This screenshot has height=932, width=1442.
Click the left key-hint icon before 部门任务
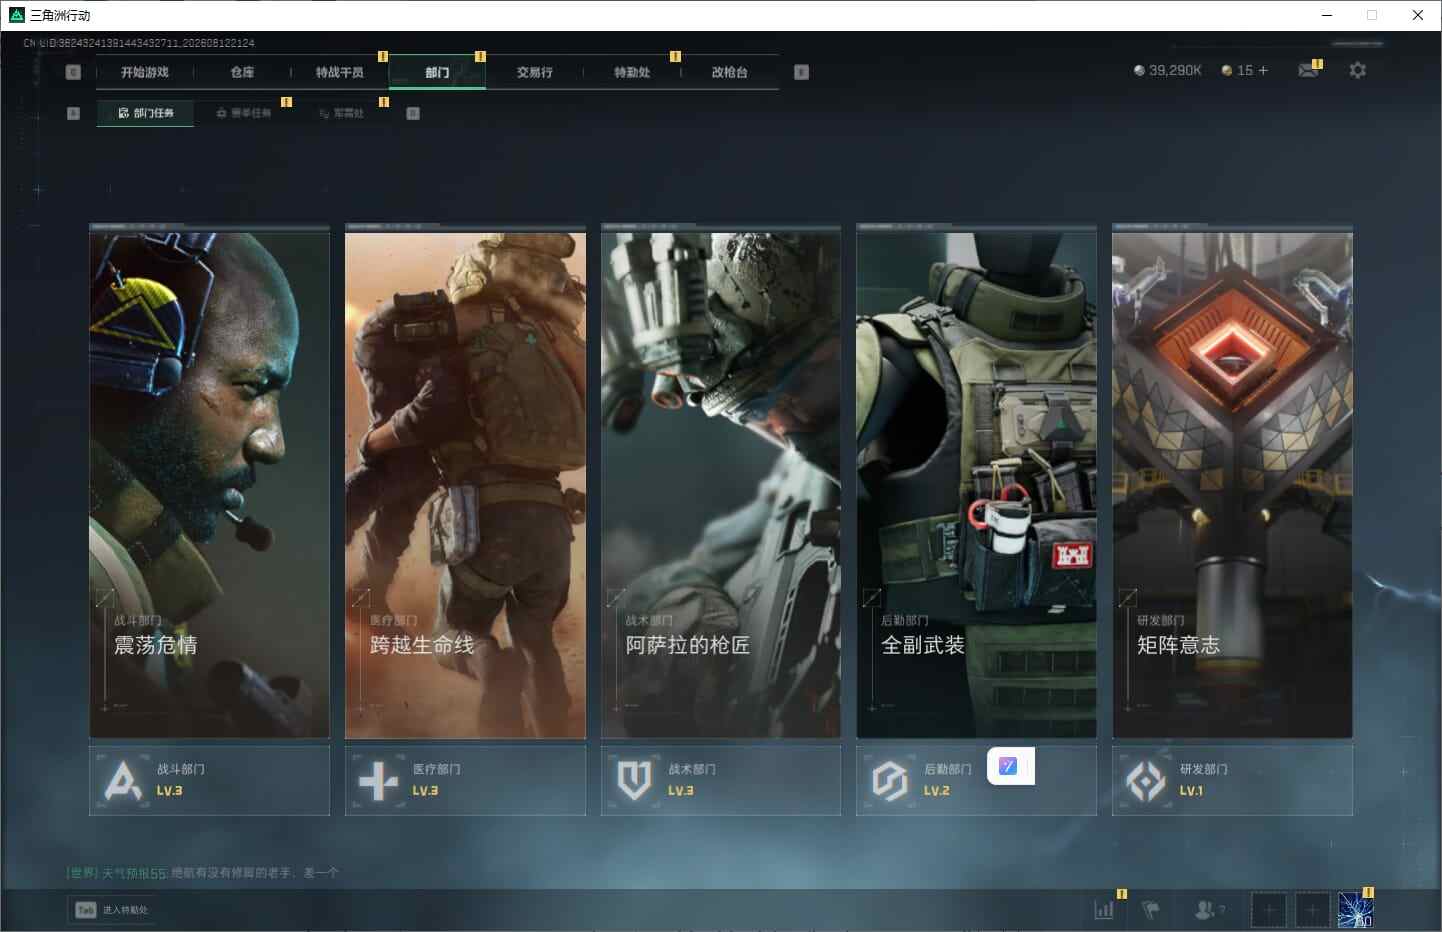(x=73, y=113)
